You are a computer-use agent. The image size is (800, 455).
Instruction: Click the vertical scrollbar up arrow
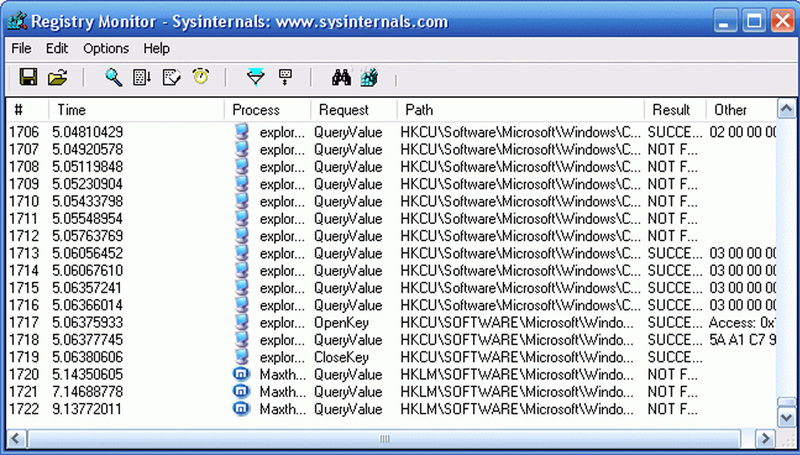(x=785, y=108)
